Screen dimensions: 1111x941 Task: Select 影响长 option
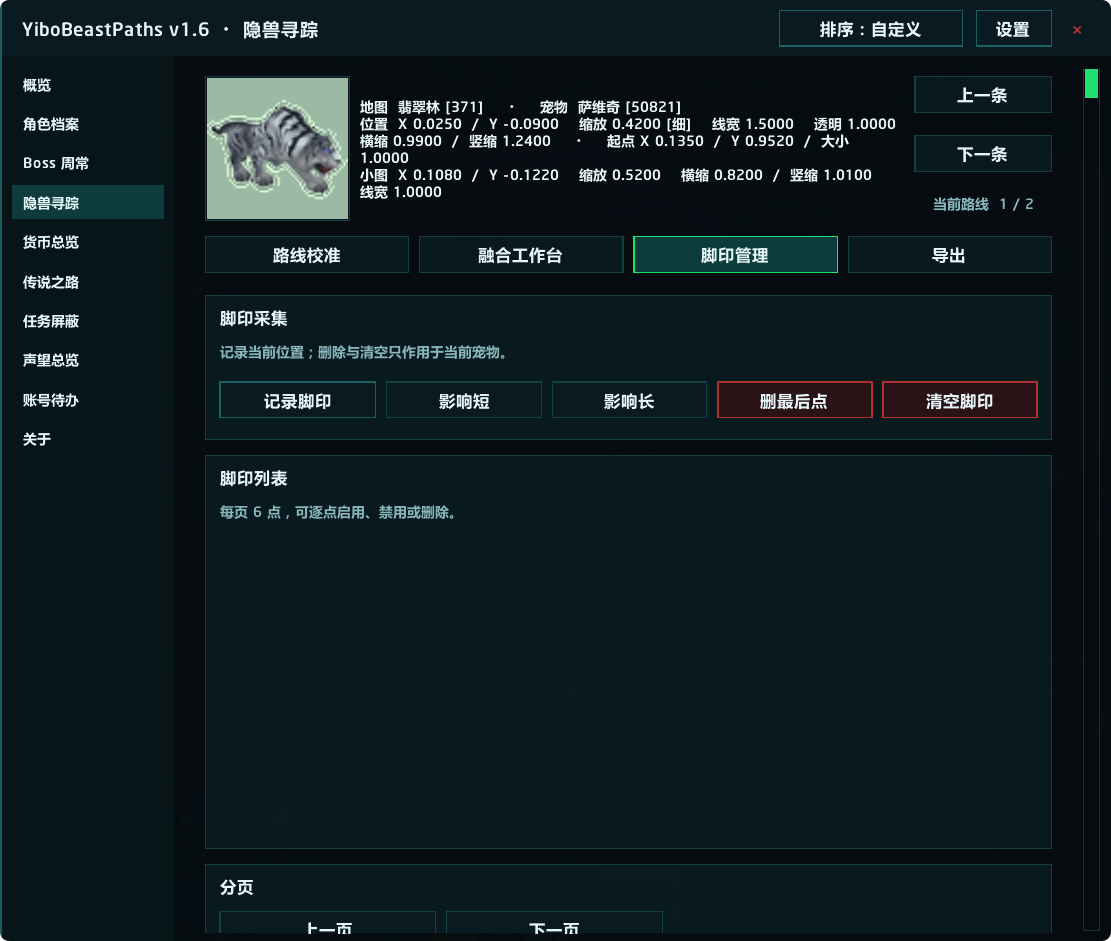[629, 400]
